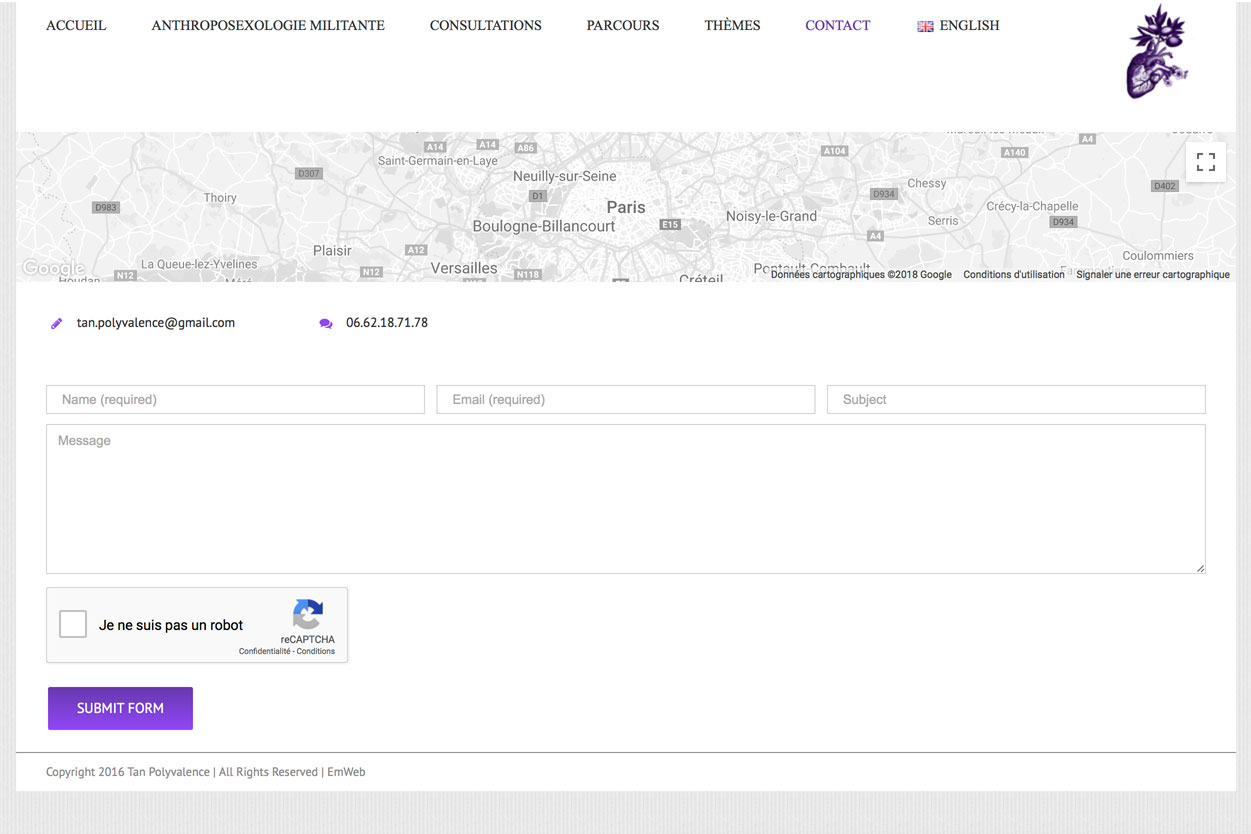Toggle fullscreen view on the map

coord(1206,162)
